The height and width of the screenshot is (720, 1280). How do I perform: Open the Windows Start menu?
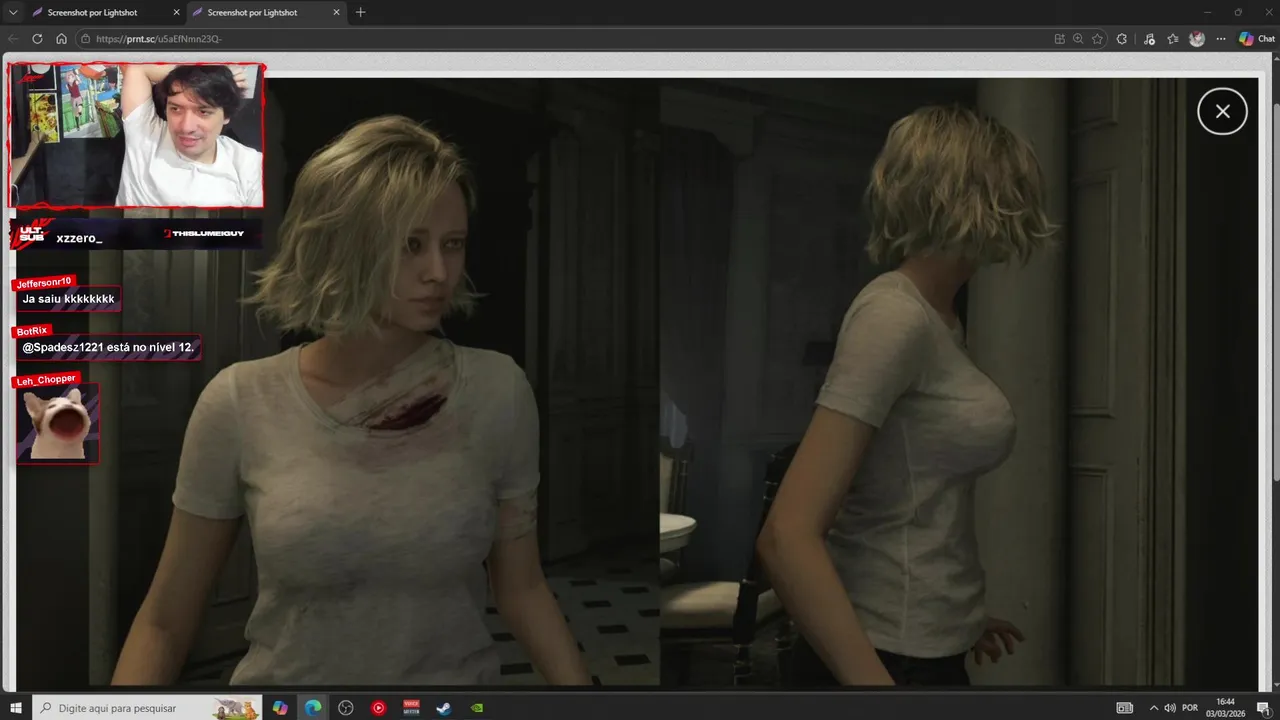point(16,708)
